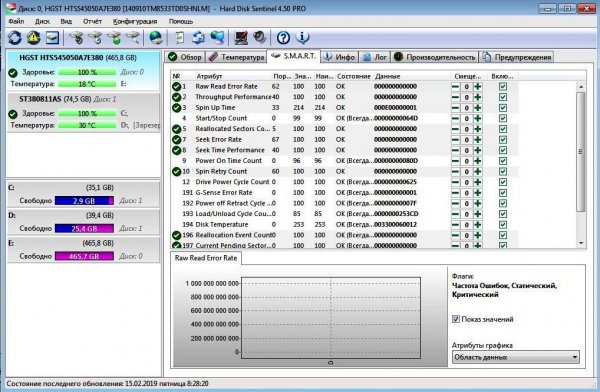Switch to the Температура tab
This screenshot has width=600, height=392.
pyautogui.click(x=236, y=57)
